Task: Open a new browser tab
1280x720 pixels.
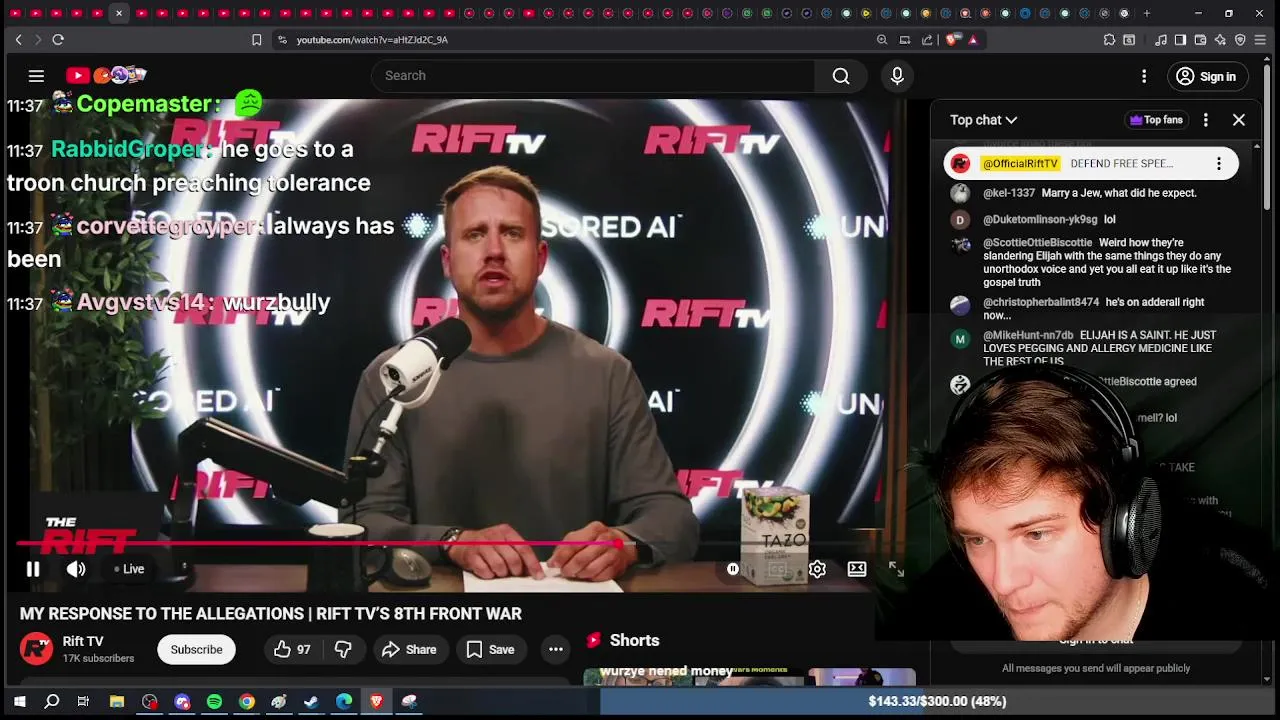Action: tap(1147, 14)
